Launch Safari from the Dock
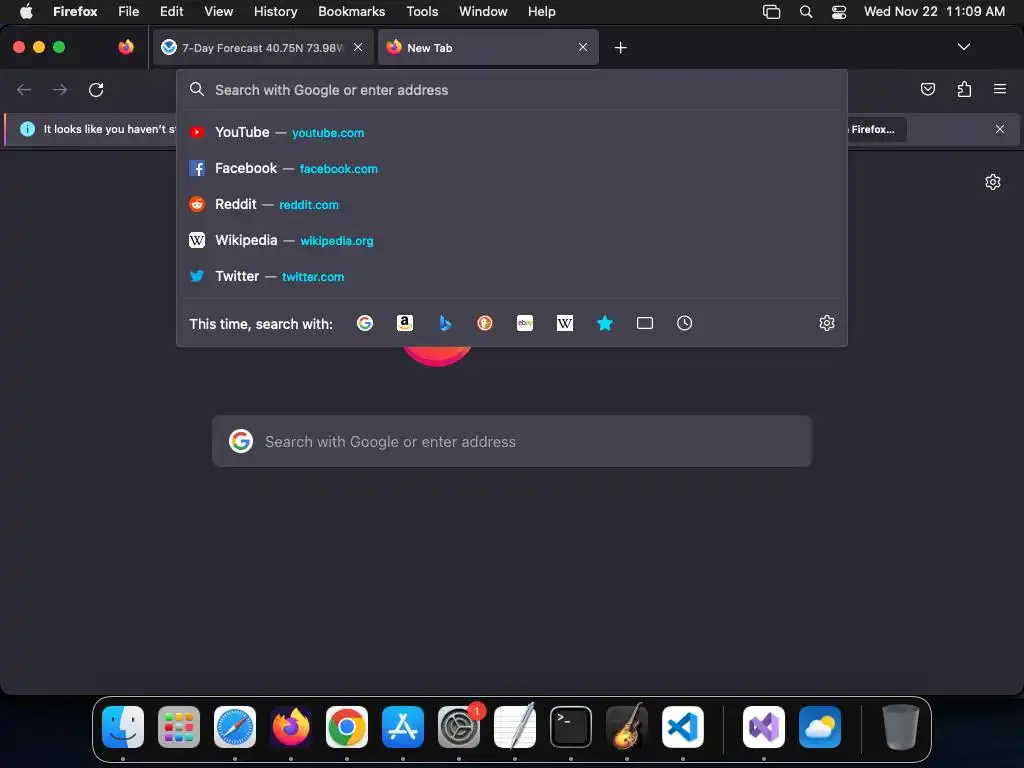 [235, 727]
